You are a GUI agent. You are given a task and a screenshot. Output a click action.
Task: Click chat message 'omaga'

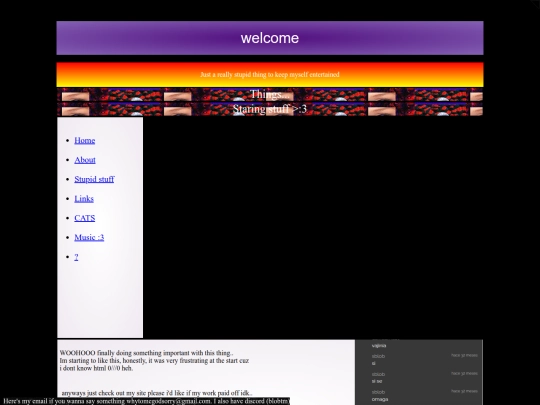380,399
